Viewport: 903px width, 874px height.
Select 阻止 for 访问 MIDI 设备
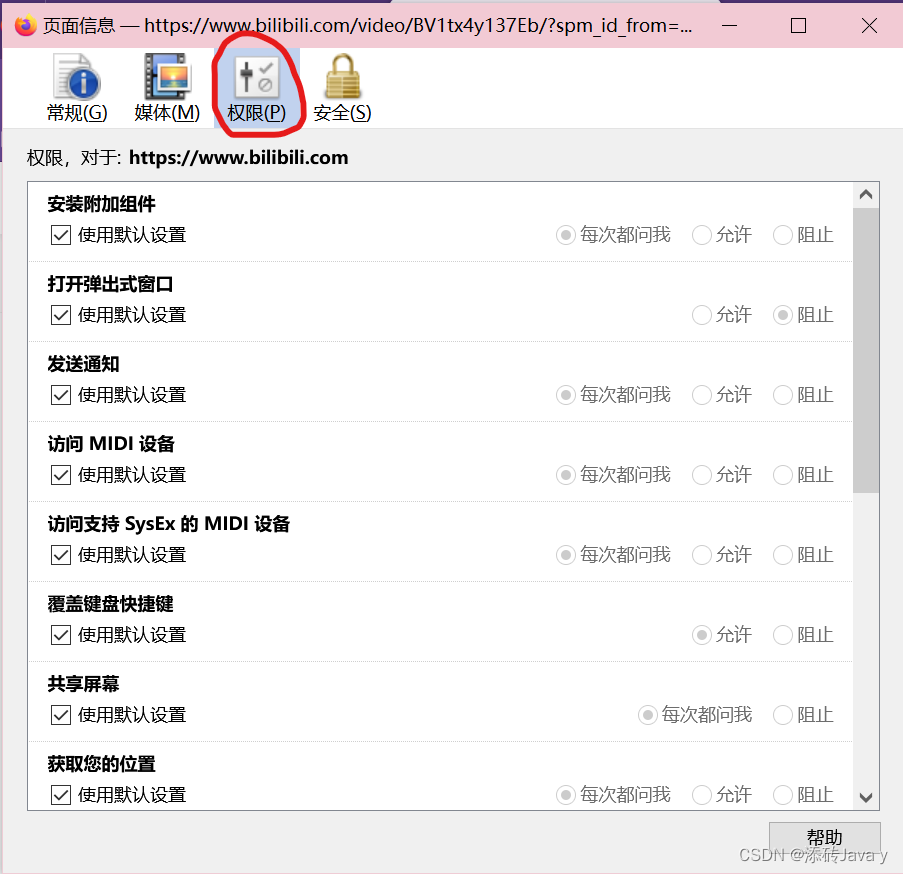tap(783, 475)
